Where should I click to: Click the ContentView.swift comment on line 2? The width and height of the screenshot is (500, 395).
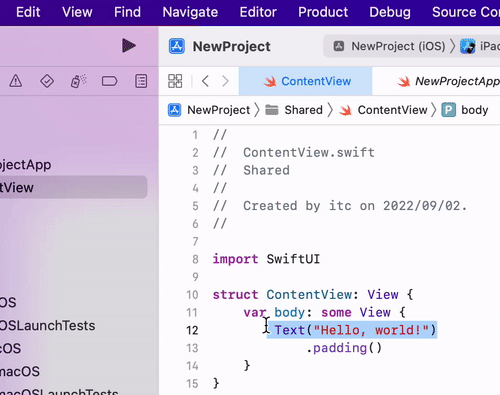pos(309,153)
